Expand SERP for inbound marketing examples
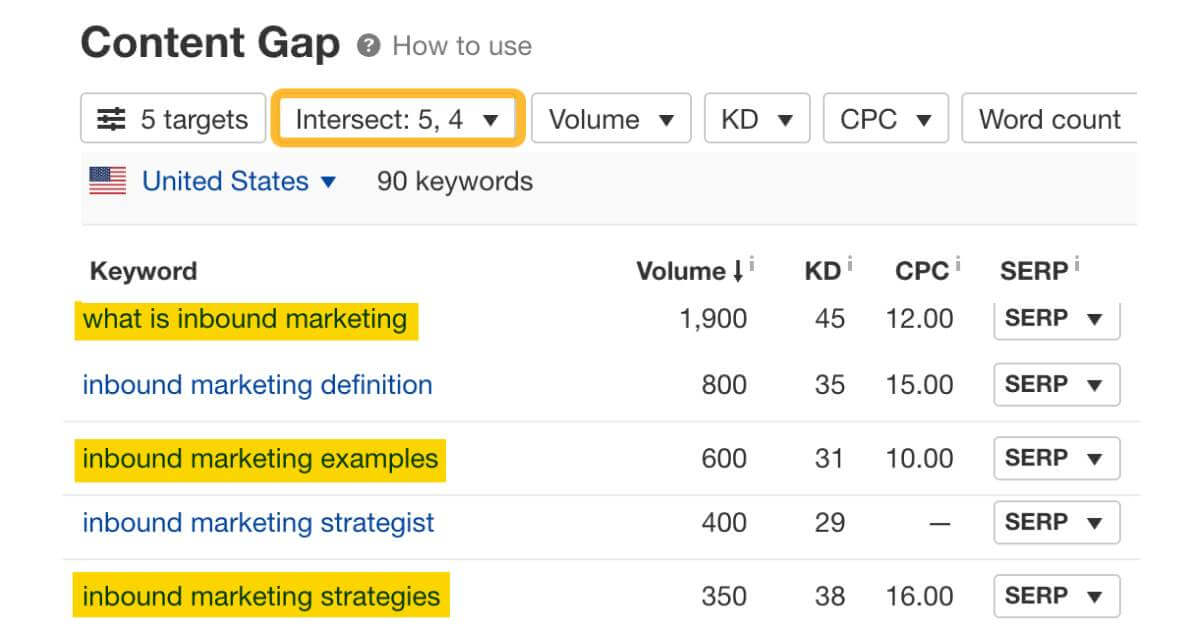 (x=1056, y=459)
